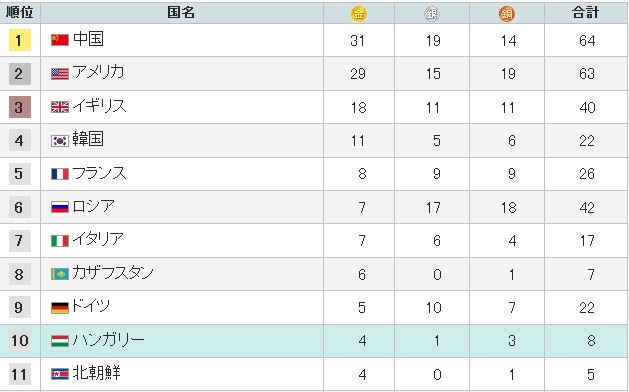Click the highlighted ハンガリー row name
The height and width of the screenshot is (392, 629).
[x=108, y=340]
